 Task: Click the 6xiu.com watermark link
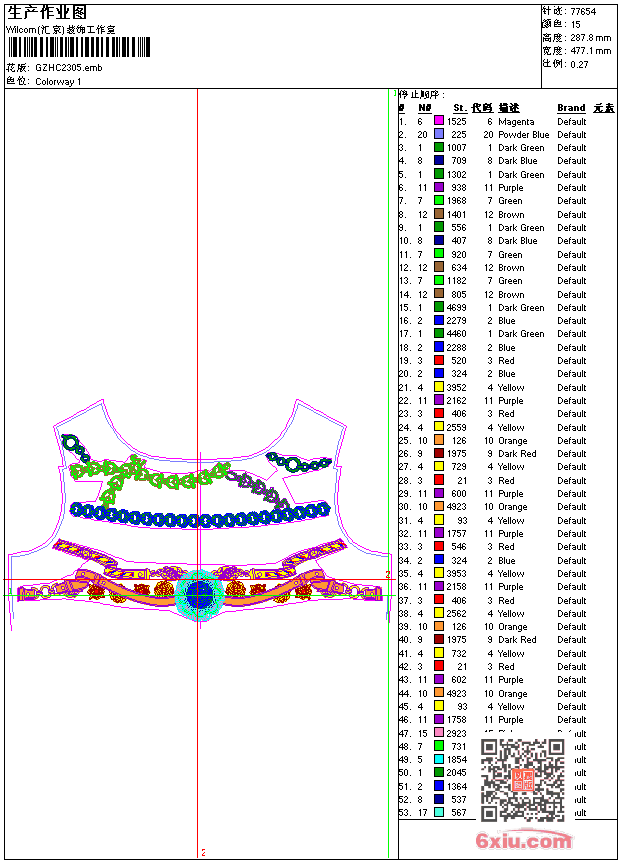[523, 840]
